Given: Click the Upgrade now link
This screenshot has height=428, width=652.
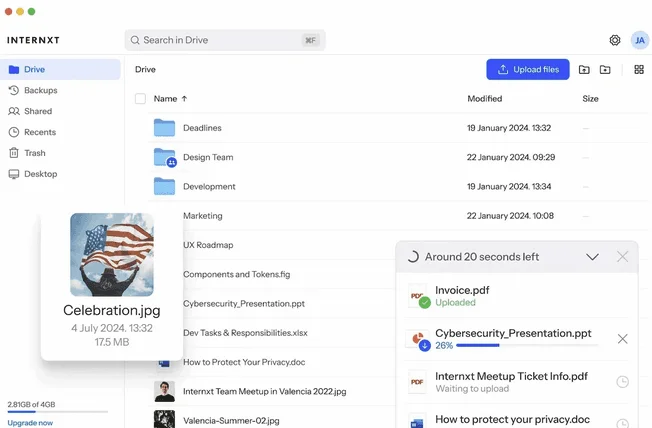Looking at the screenshot, I should (30, 423).
